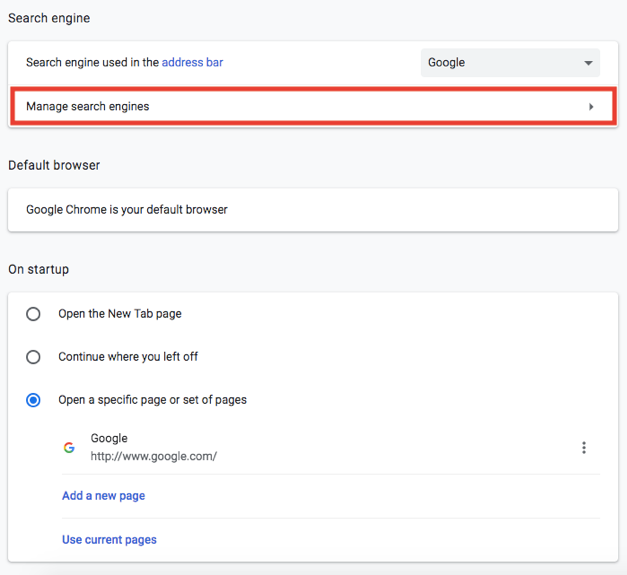The image size is (627, 575).
Task: Click the arrow icon beside Manage search engines
Action: 591,107
